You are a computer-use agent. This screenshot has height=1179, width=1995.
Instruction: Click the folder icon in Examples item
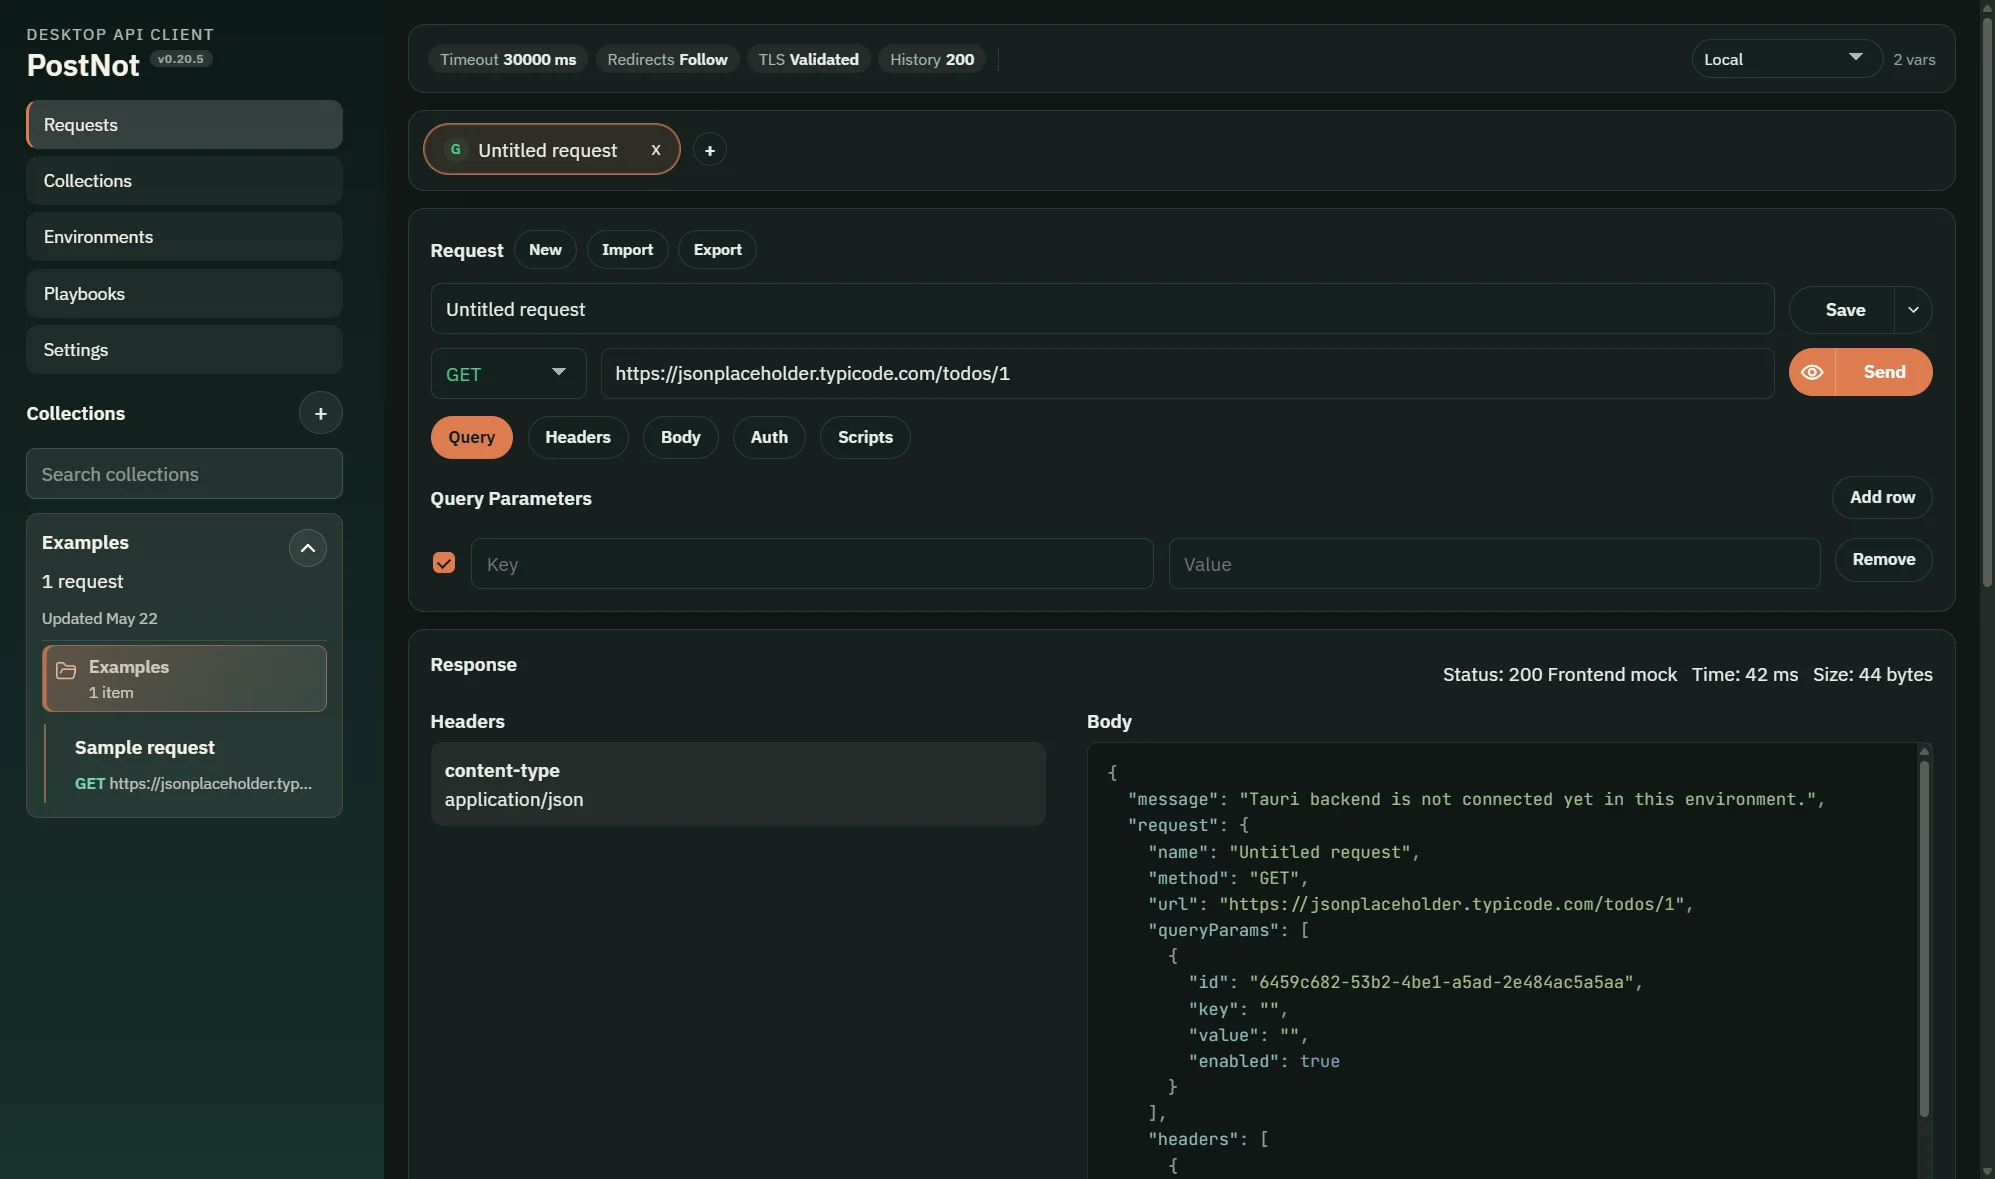(x=66, y=670)
